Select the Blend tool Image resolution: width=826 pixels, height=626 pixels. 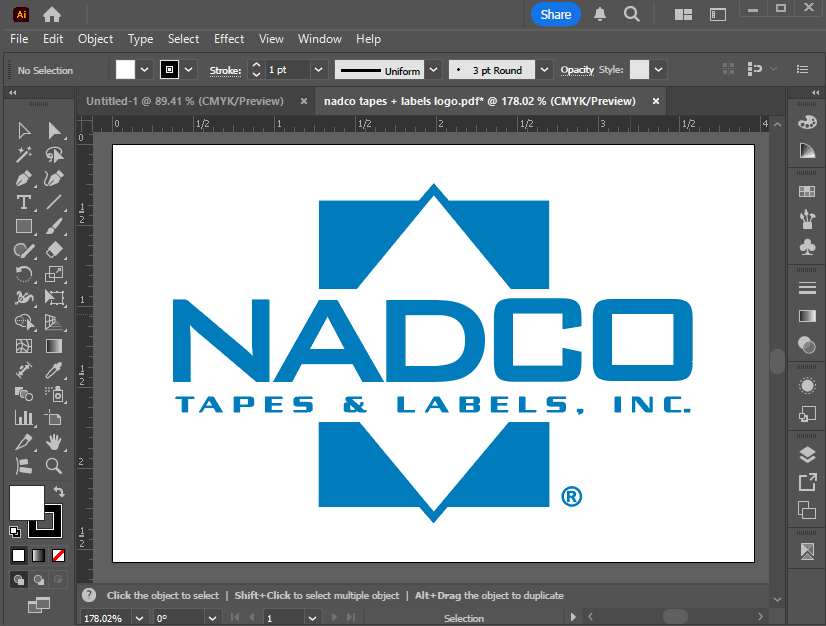point(24,394)
